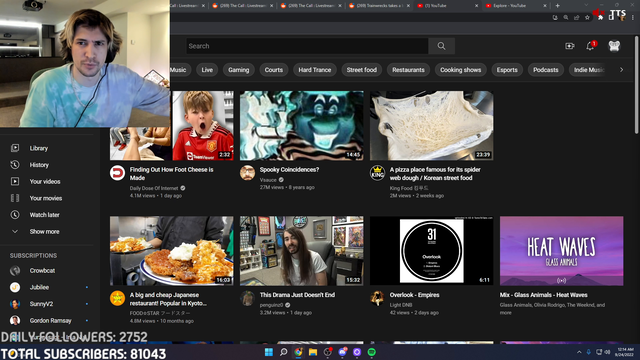Click the FOOD STAR channel avatar
Screen dimensions: 640x360
(118, 298)
